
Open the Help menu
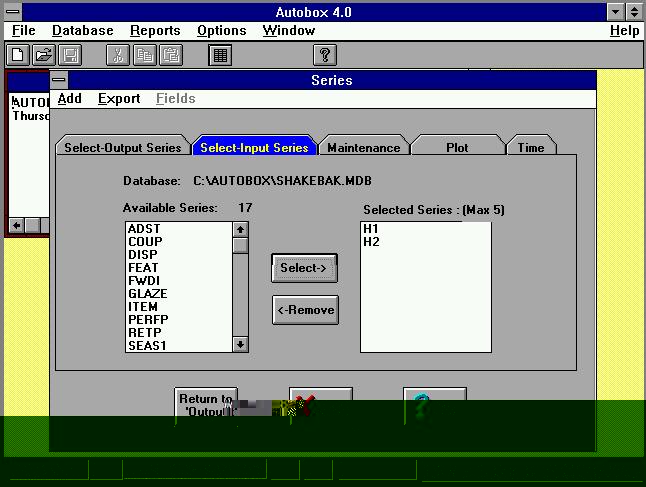[x=625, y=30]
